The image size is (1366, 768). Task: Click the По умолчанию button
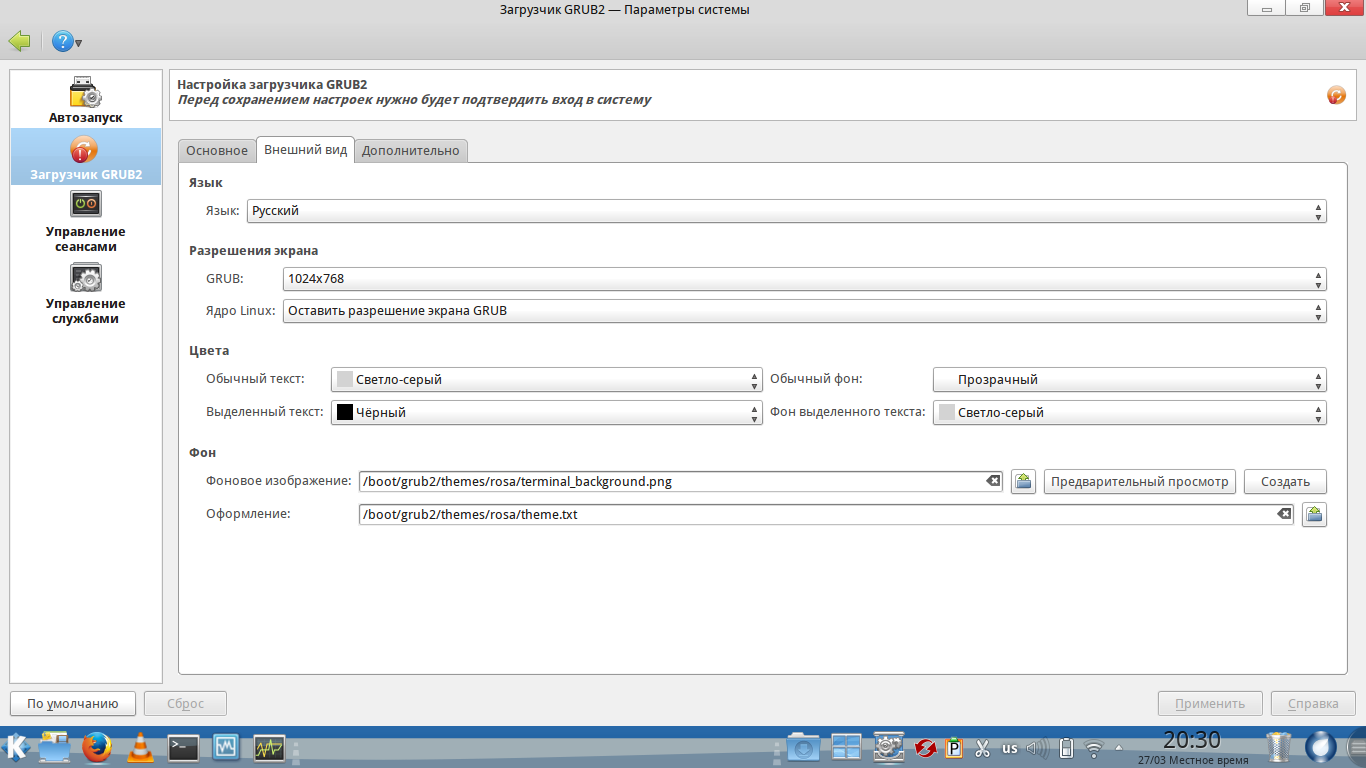(x=73, y=704)
